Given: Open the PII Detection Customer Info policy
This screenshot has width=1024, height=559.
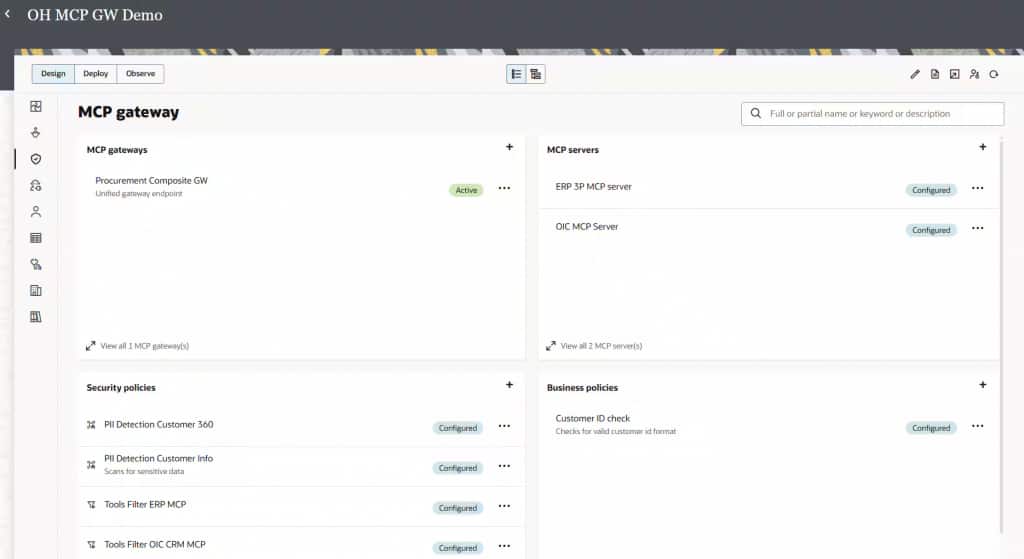Looking at the screenshot, I should tap(159, 458).
